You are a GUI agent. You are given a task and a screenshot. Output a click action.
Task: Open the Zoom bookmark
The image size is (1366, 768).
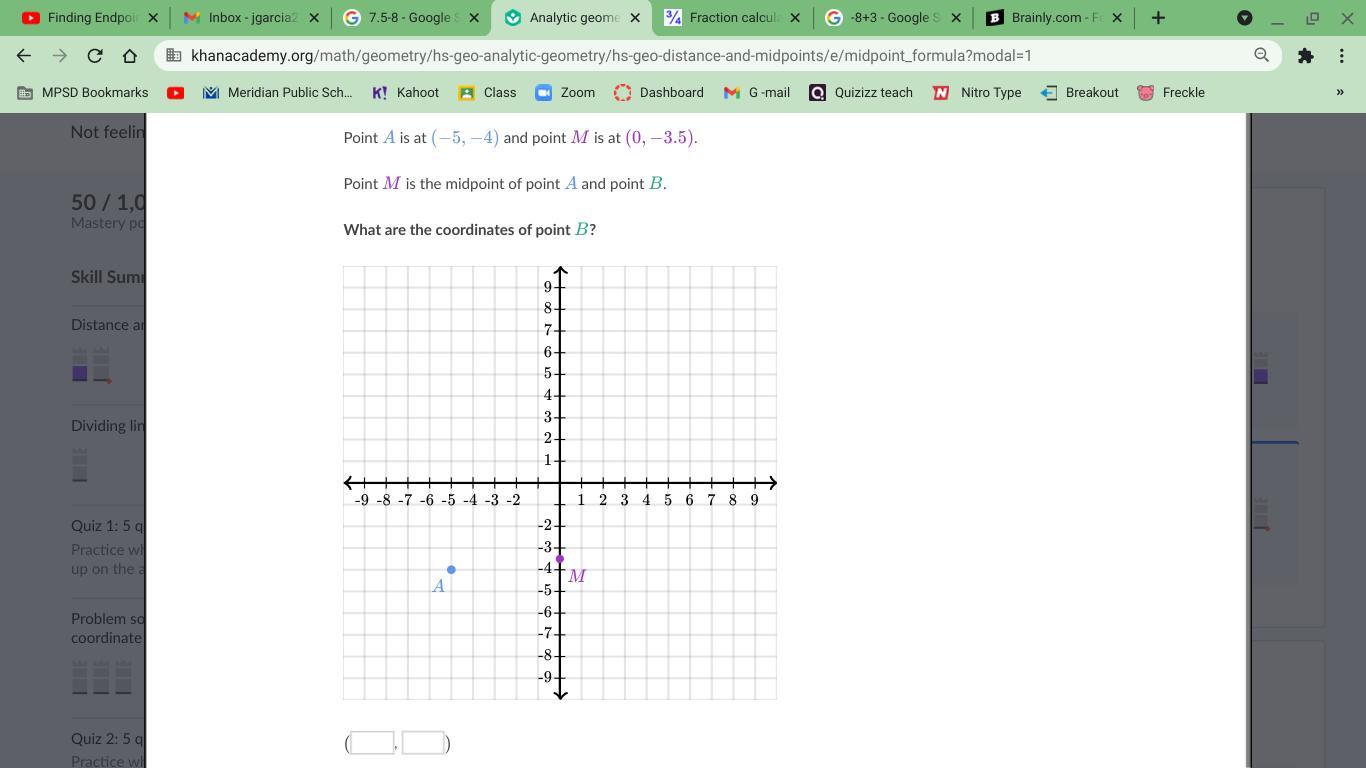coord(566,92)
